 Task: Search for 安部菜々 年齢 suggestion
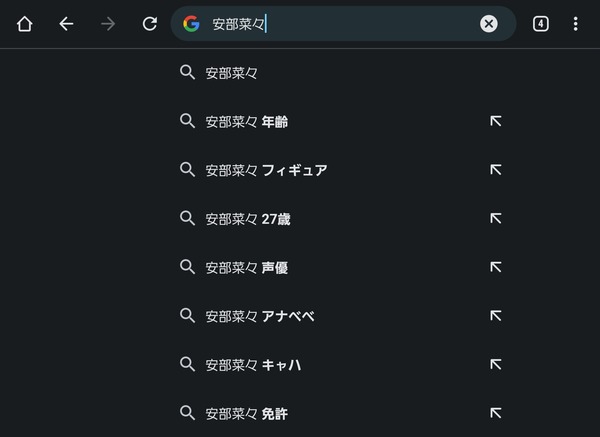[329, 121]
